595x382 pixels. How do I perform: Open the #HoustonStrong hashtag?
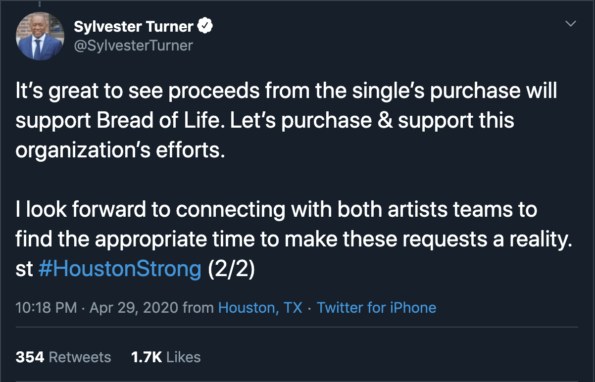(120, 269)
